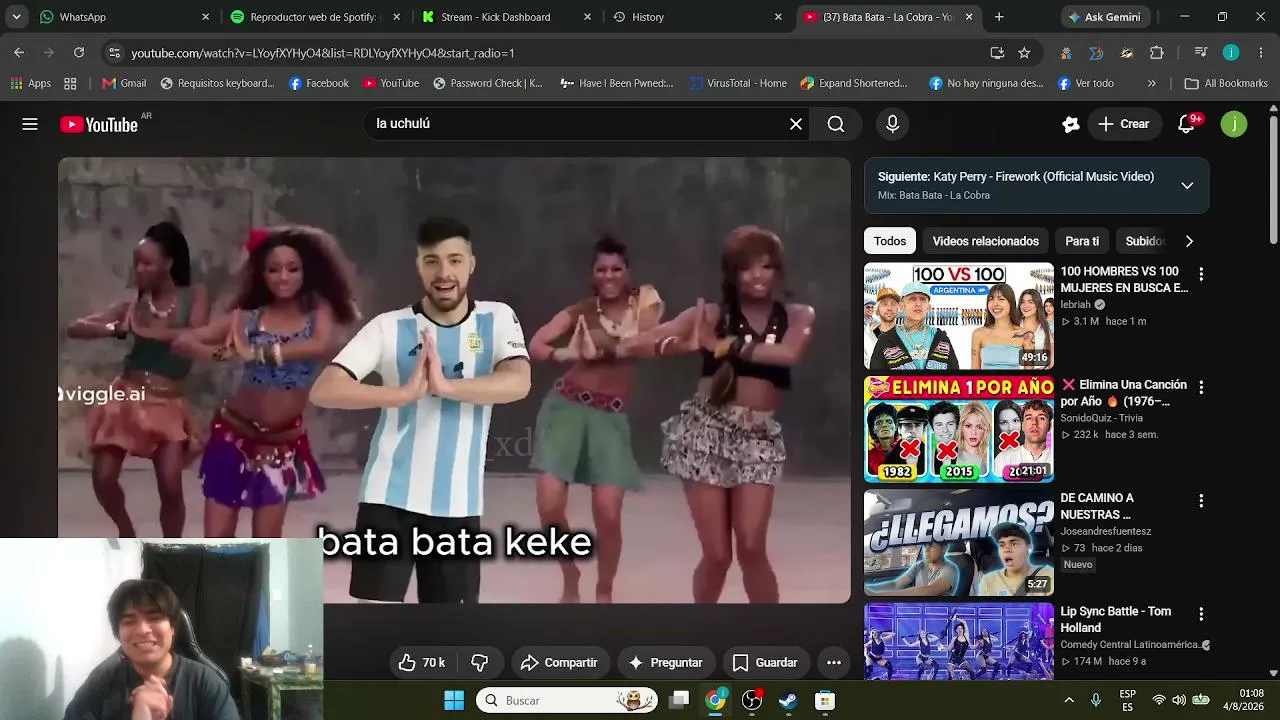
Task: Switch to the Spotify web player tab
Action: tap(316, 17)
